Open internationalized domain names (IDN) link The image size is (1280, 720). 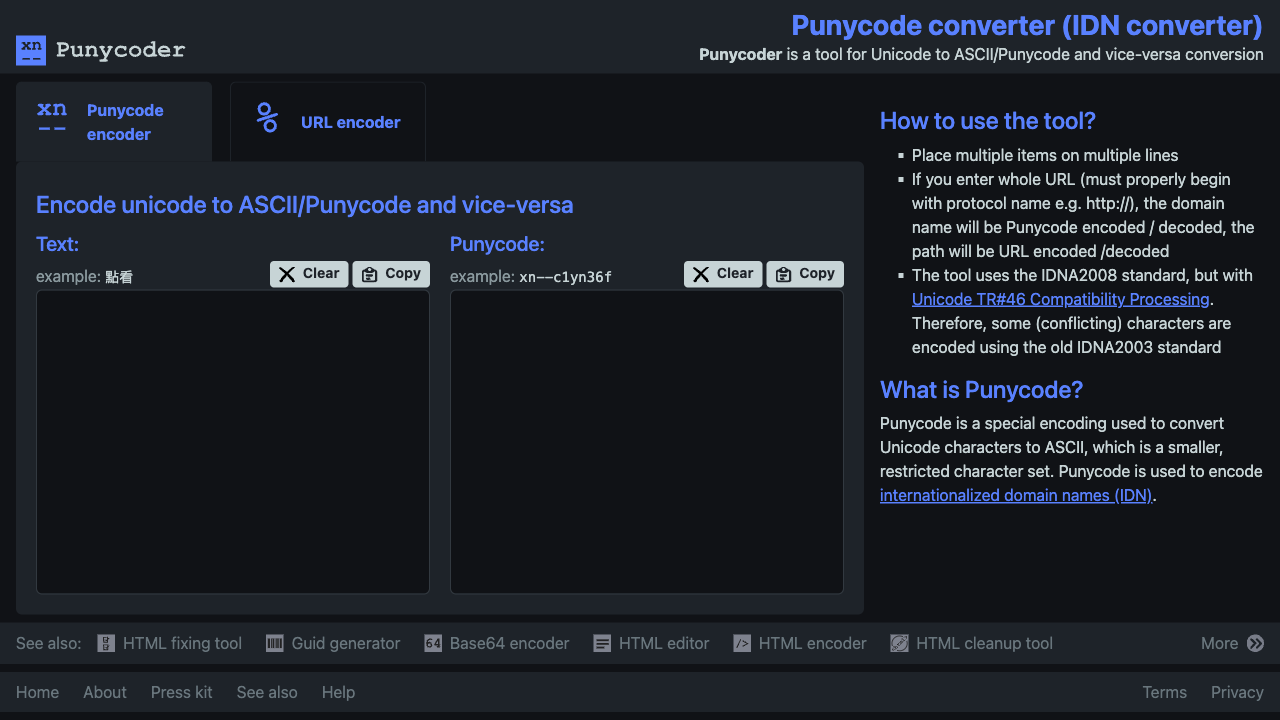(x=1016, y=495)
